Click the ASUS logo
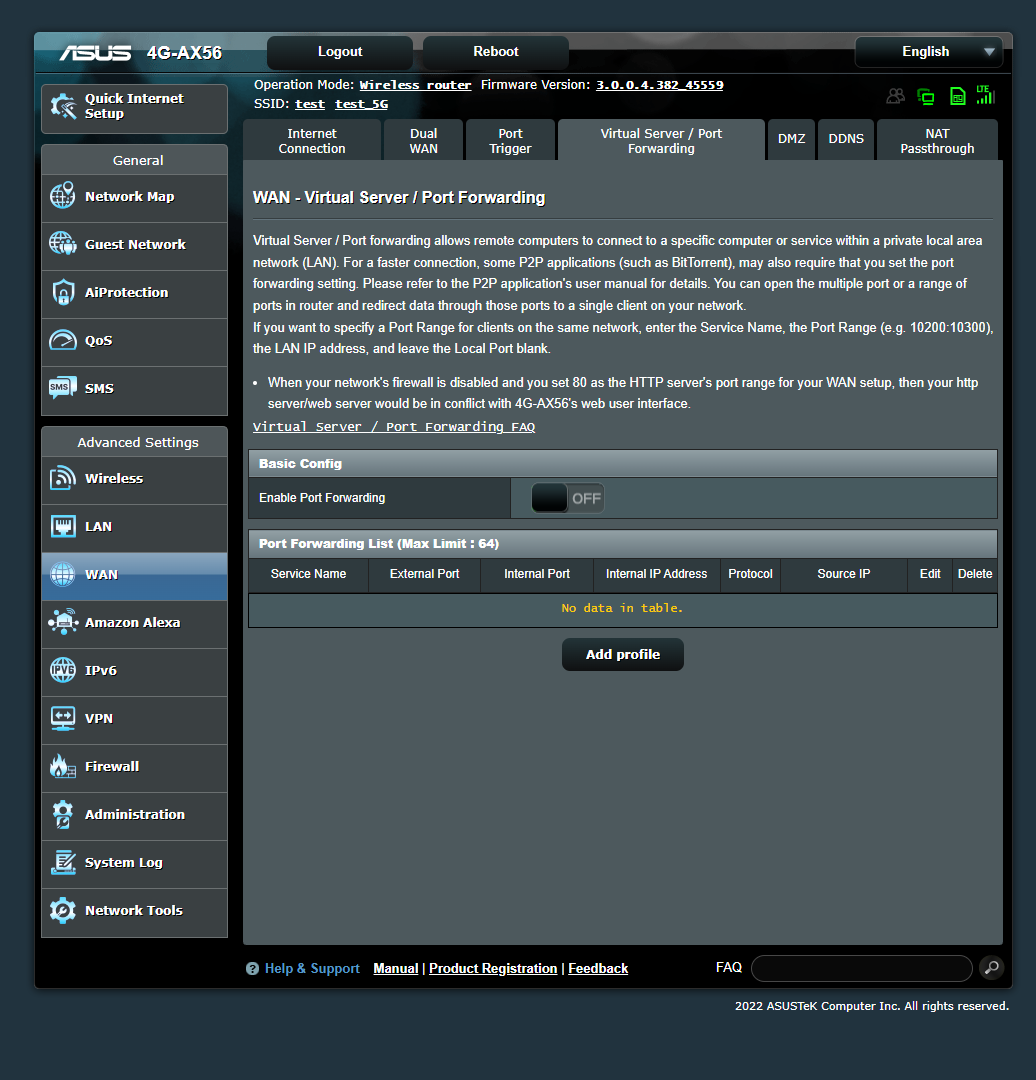1036x1080 pixels. (95, 53)
